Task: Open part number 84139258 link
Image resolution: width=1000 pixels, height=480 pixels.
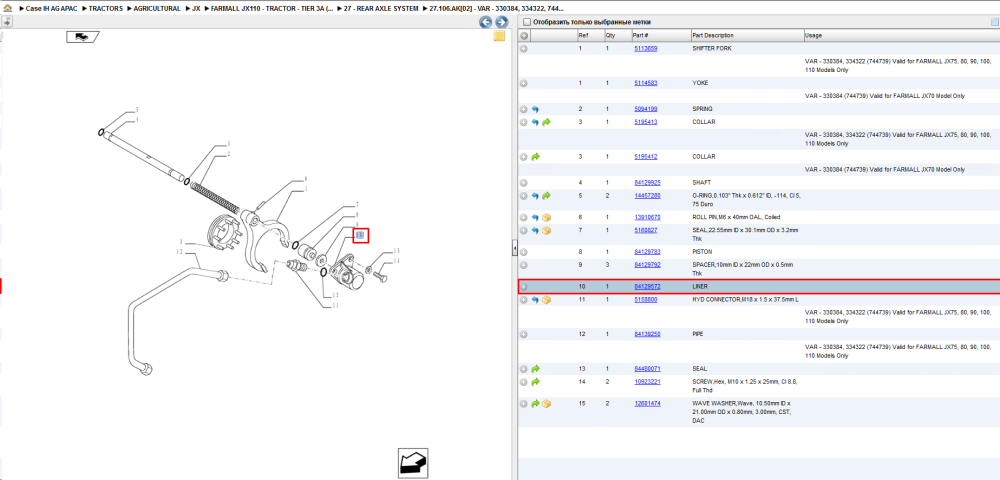Action: click(647, 334)
